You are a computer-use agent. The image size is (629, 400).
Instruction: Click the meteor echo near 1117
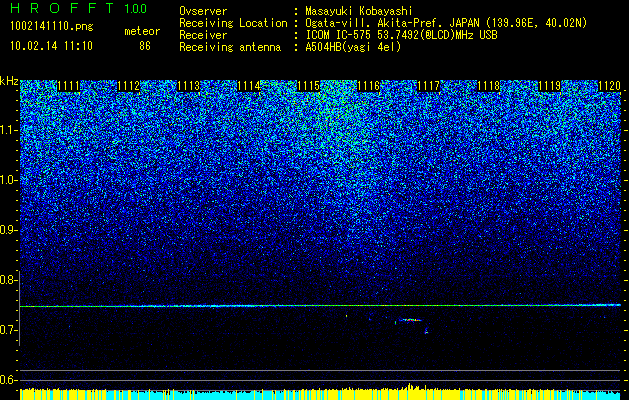409,320
